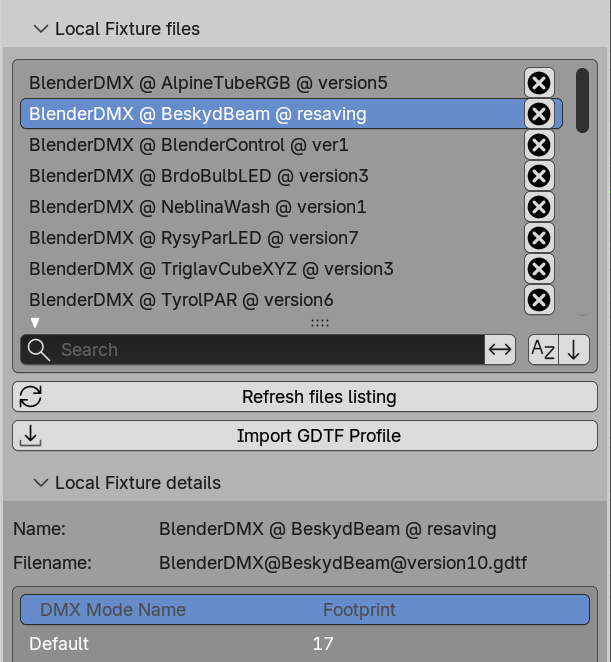Click the import download arrow icon
The height and width of the screenshot is (662, 611).
tap(30, 436)
